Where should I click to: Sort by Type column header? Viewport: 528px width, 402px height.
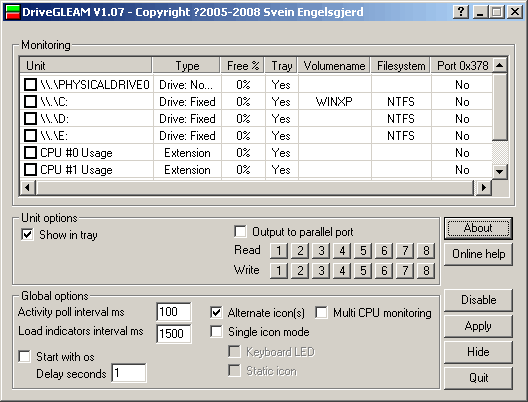(x=187, y=66)
